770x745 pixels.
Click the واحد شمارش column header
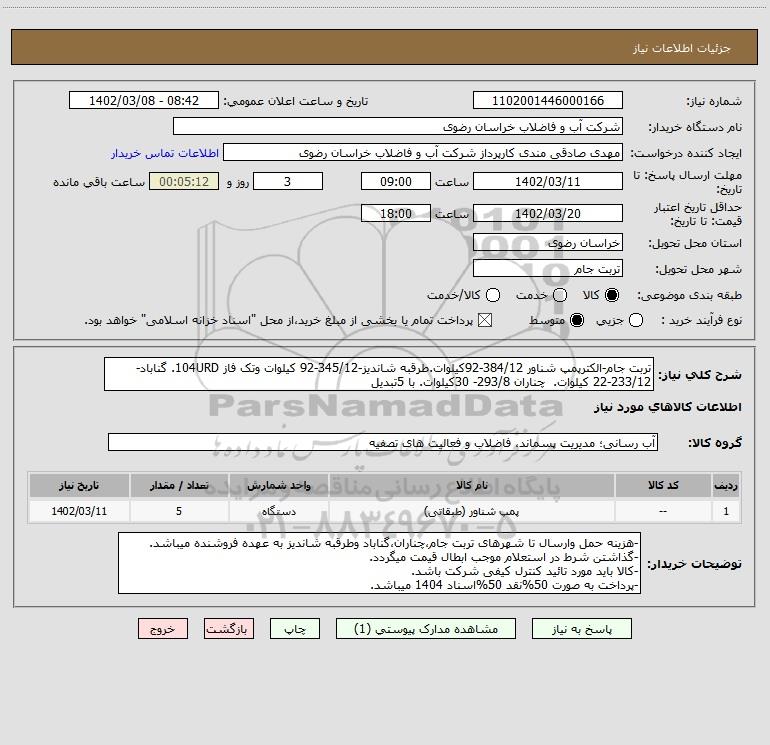tap(278, 485)
